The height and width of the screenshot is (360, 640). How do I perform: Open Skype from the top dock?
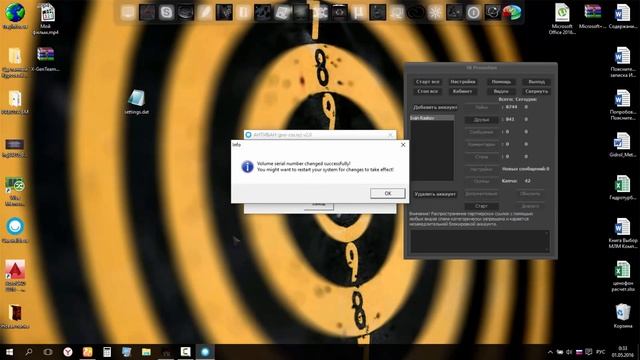tap(166, 13)
